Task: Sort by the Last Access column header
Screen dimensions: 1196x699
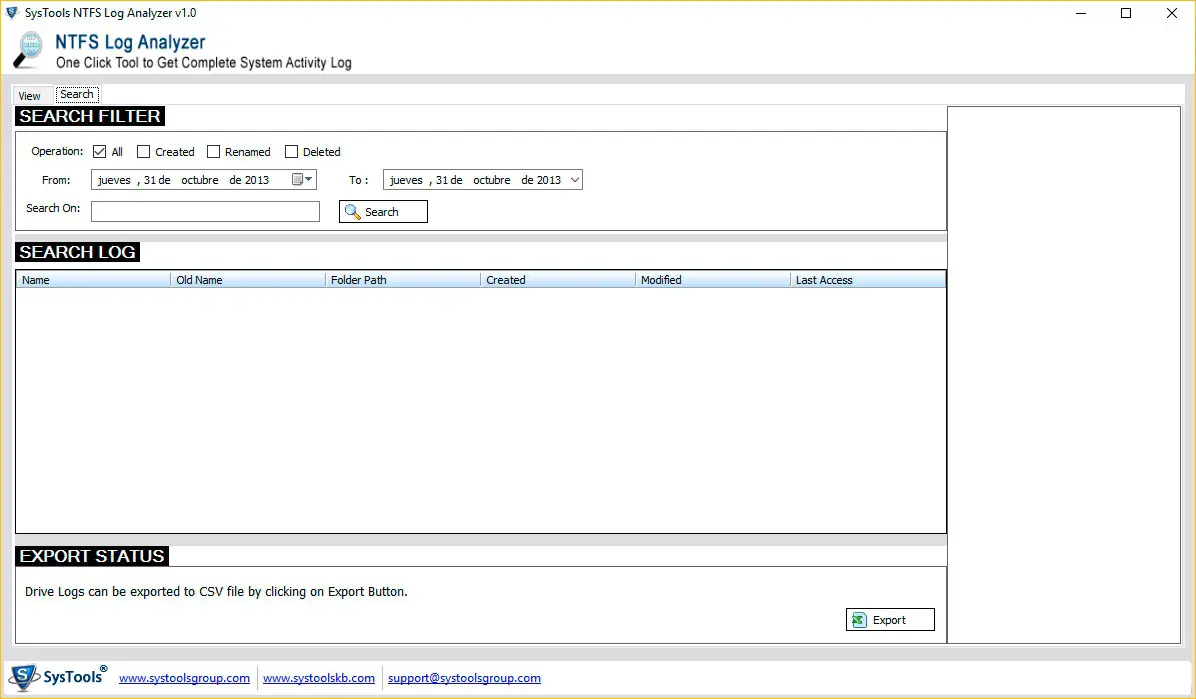Action: coord(868,280)
